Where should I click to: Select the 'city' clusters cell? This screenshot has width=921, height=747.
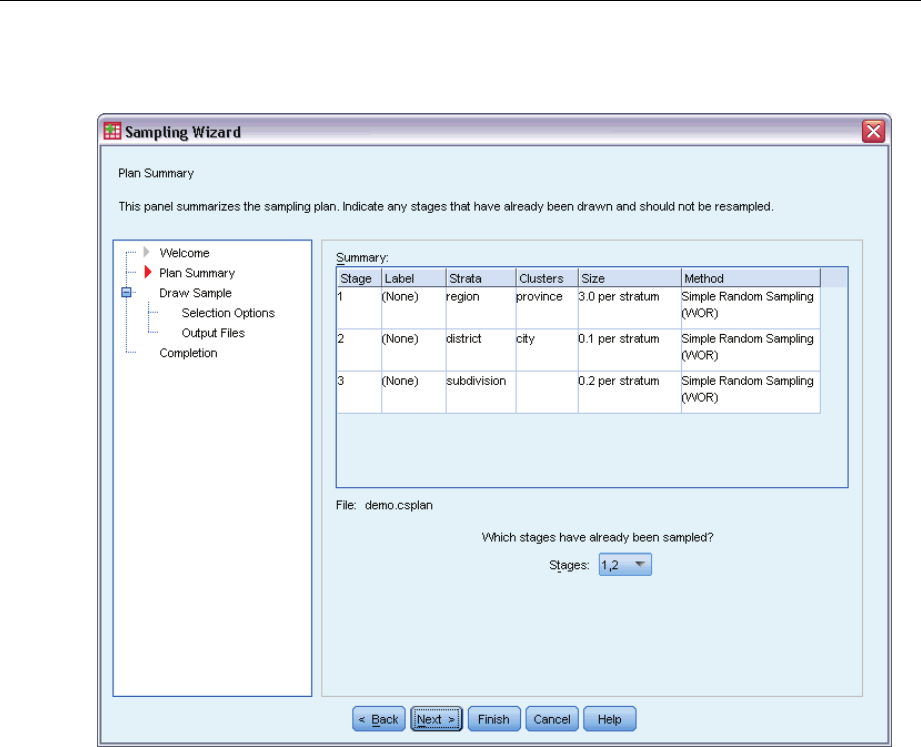[x=547, y=350]
